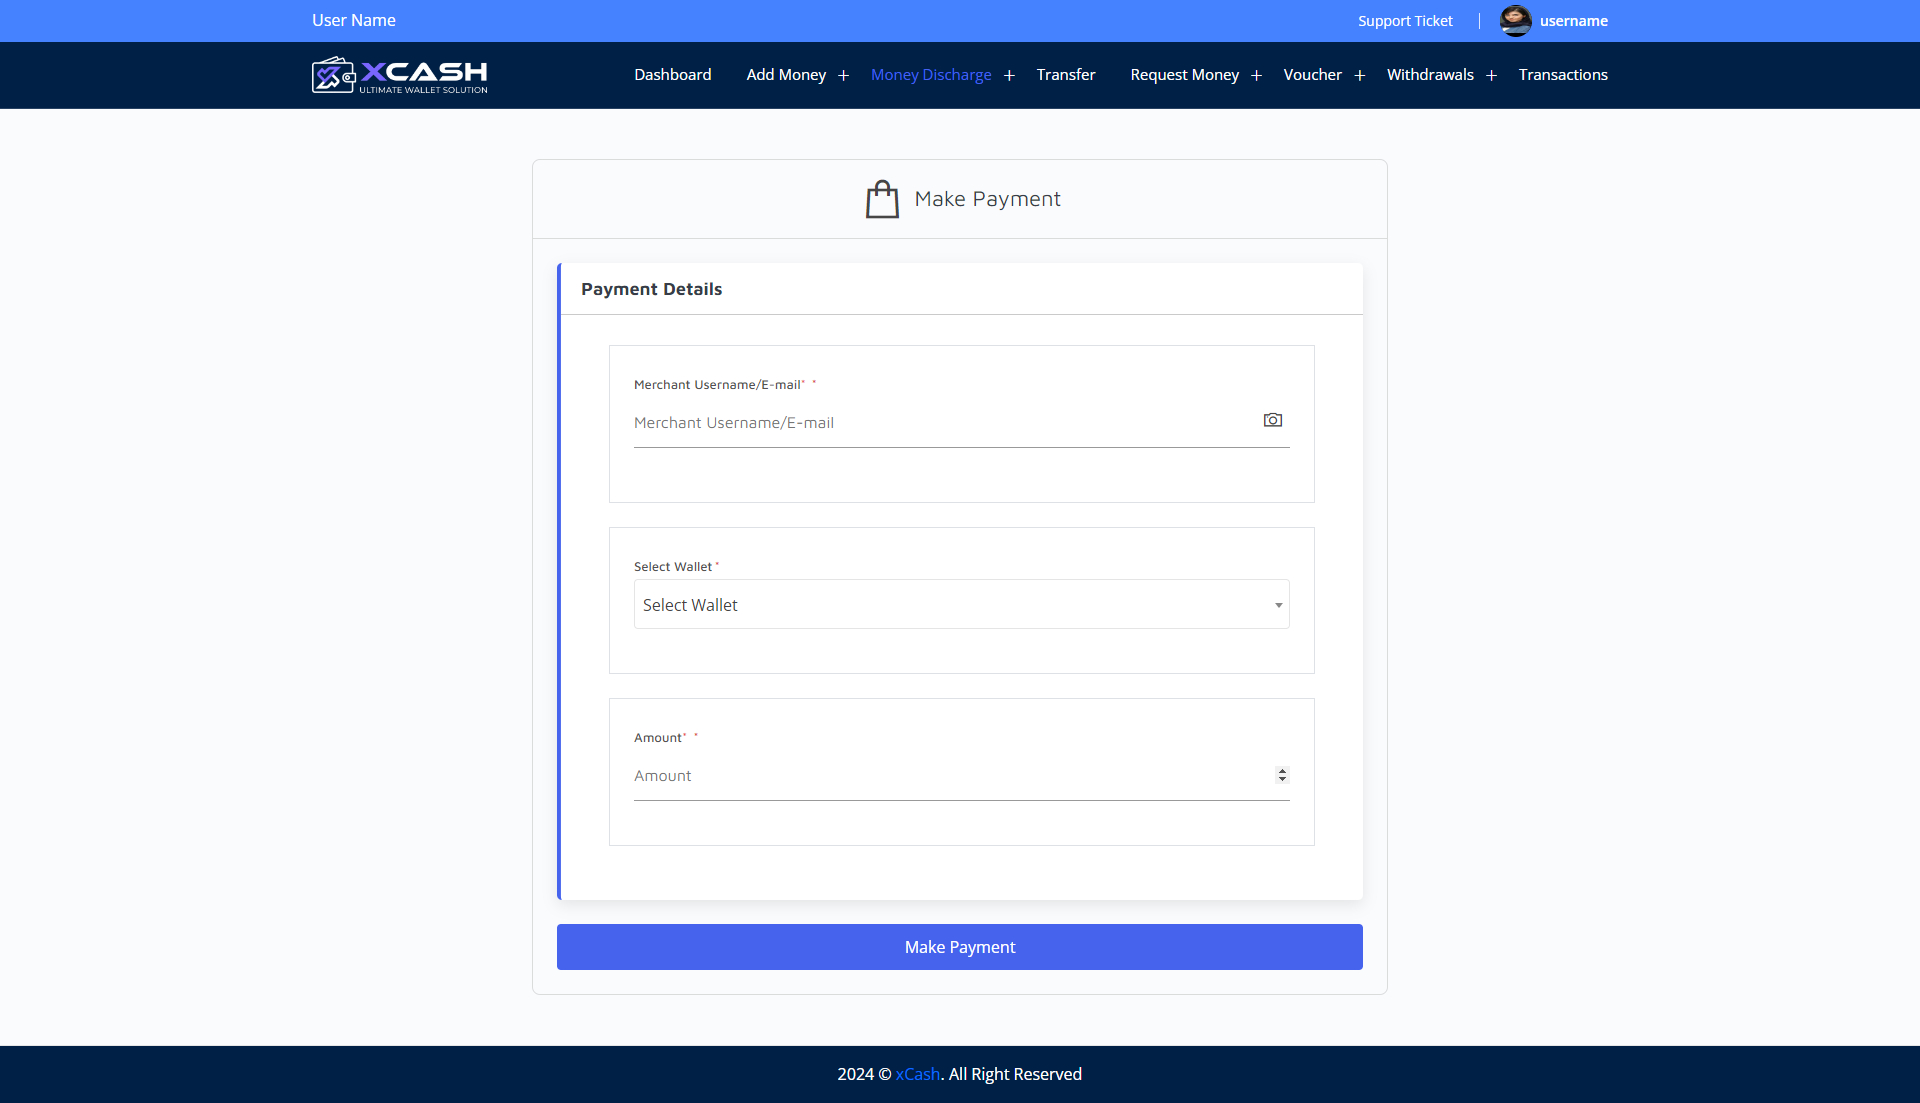The image size is (1920, 1103).
Task: Click the Select Wallet dropdown chevron
Action: pyautogui.click(x=1277, y=605)
